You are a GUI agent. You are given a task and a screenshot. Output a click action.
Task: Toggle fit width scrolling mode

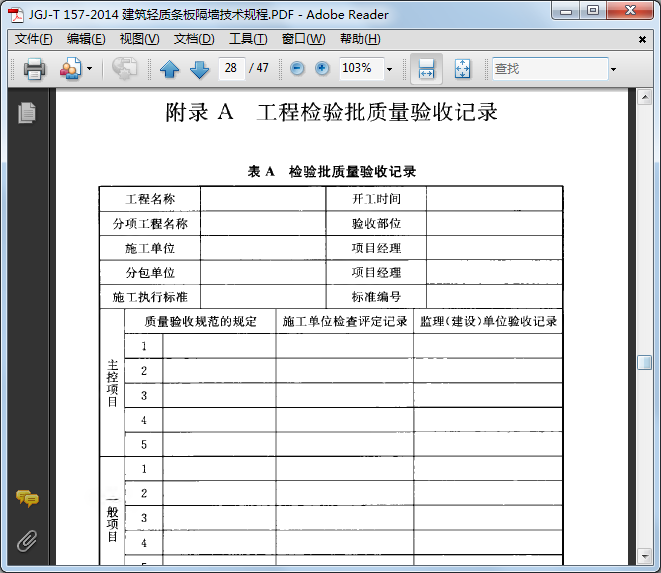pyautogui.click(x=426, y=69)
